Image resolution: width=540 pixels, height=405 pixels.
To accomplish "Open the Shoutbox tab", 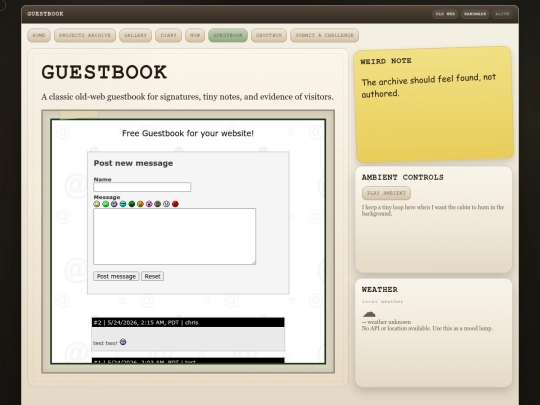I will click(x=269, y=35).
